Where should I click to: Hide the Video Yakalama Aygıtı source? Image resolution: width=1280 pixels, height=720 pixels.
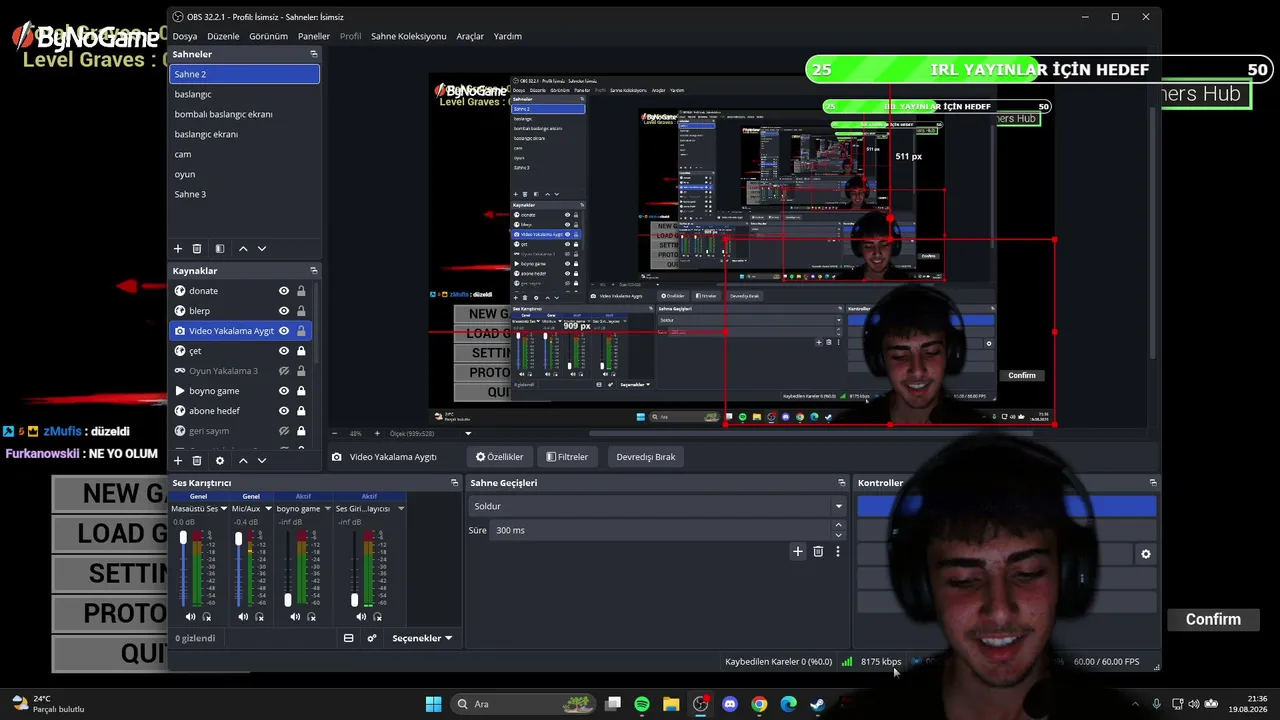[284, 331]
